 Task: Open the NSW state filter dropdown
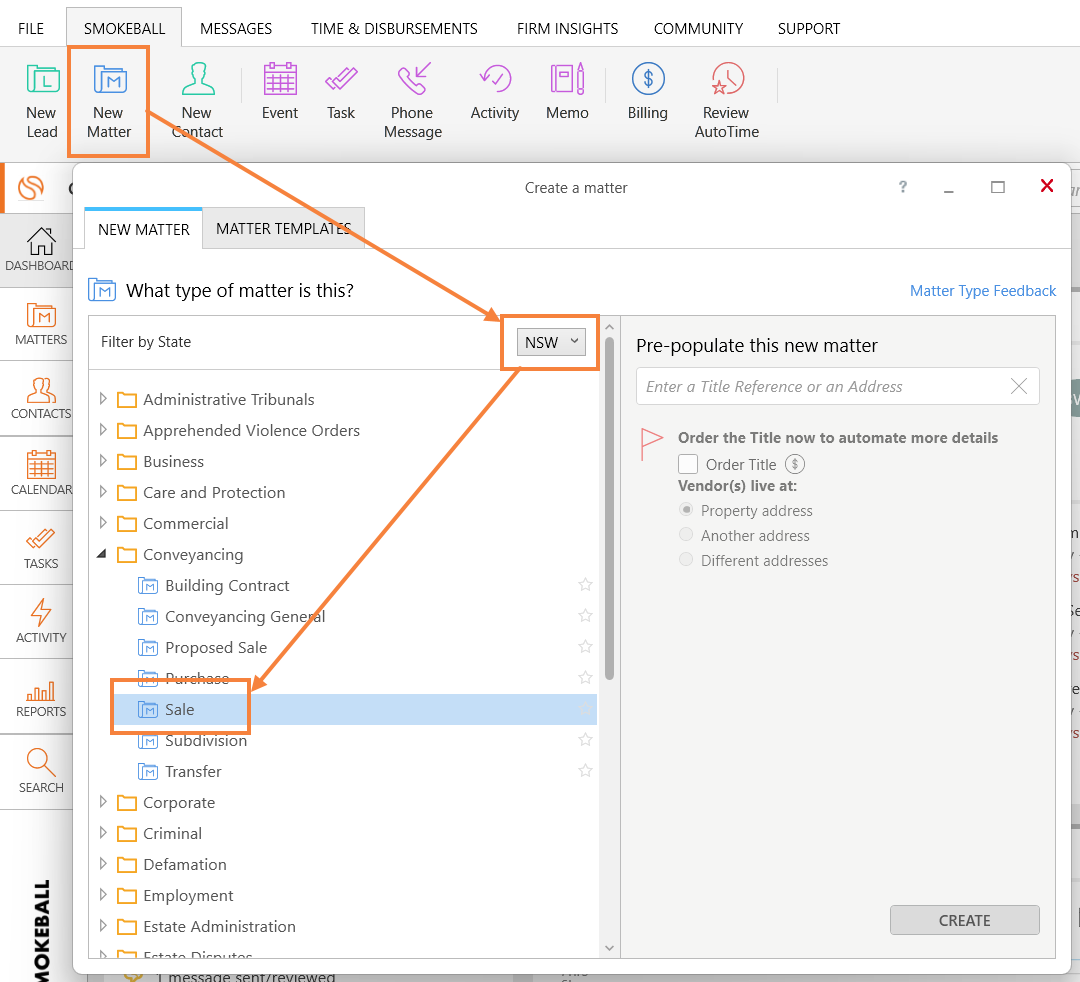551,342
